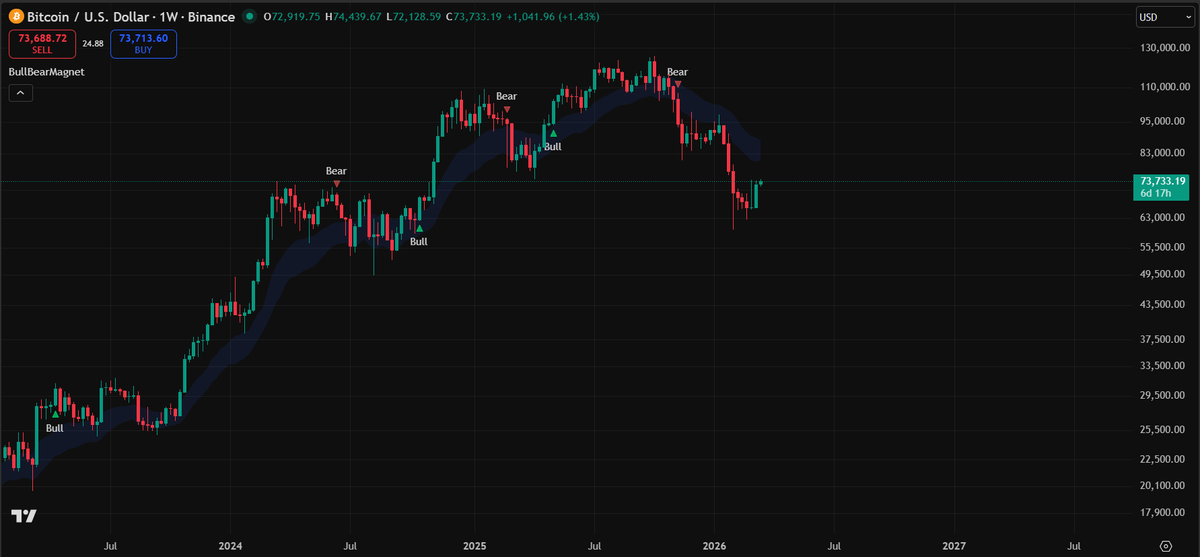This screenshot has height=557, width=1200.
Task: Click the 37,500.00 price axis label
Action: 1161,339
